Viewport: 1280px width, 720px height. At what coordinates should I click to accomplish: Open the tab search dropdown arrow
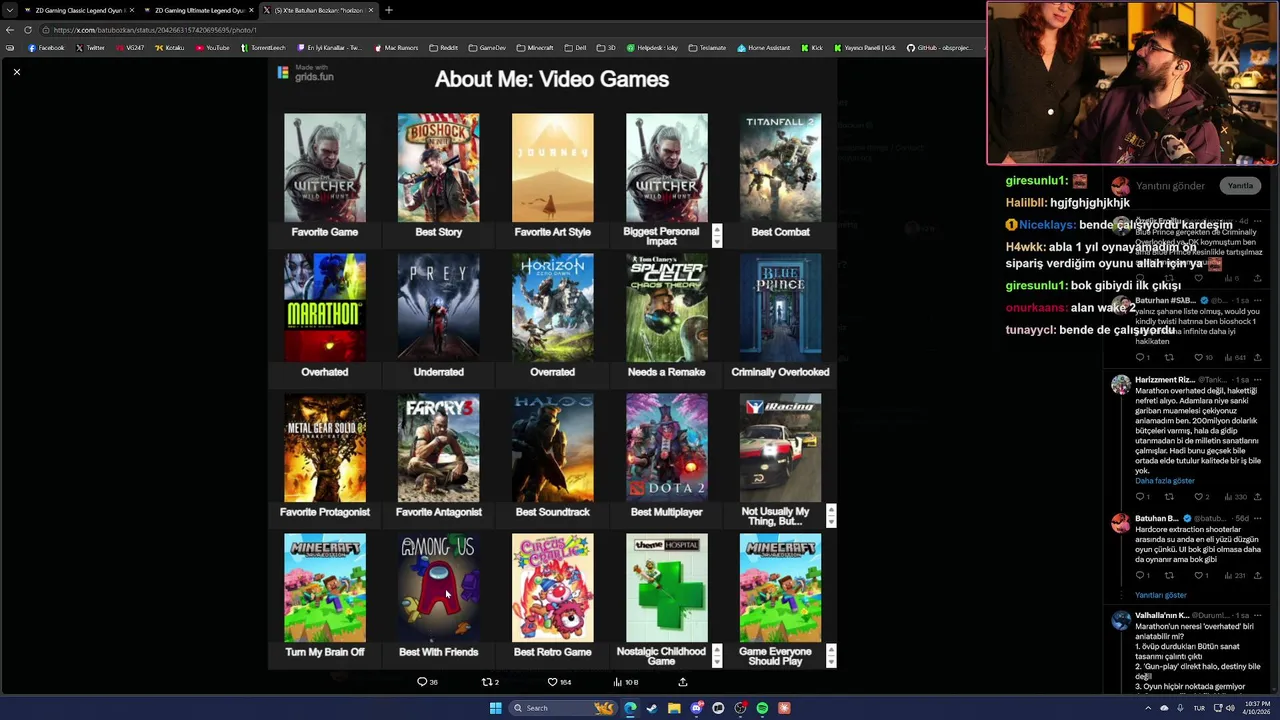[x=9, y=10]
